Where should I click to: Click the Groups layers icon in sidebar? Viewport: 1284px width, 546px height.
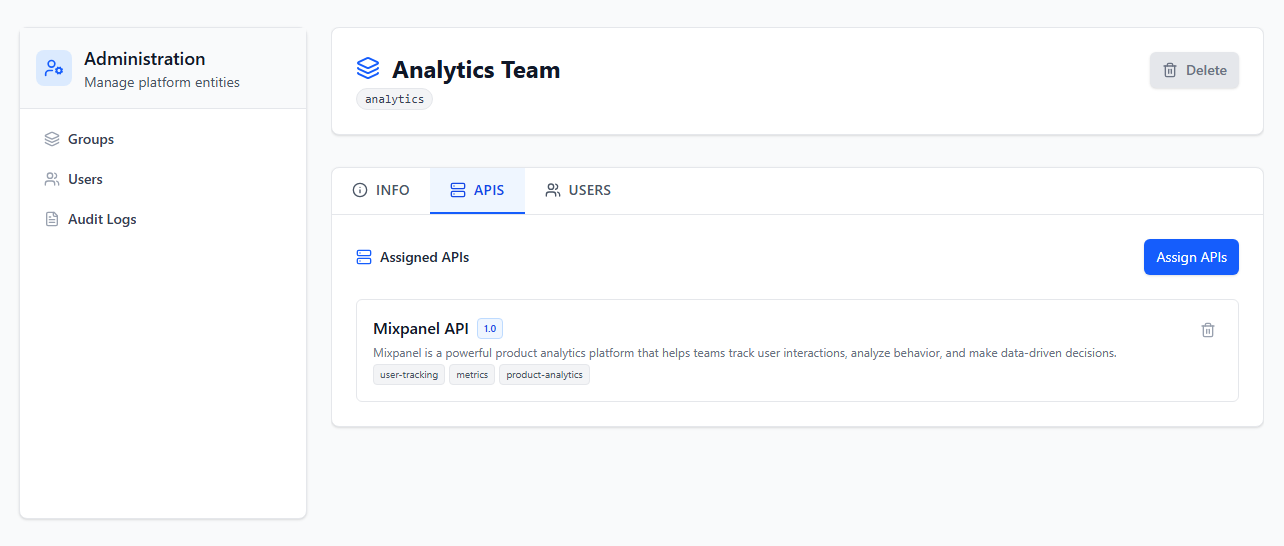pyautogui.click(x=52, y=139)
